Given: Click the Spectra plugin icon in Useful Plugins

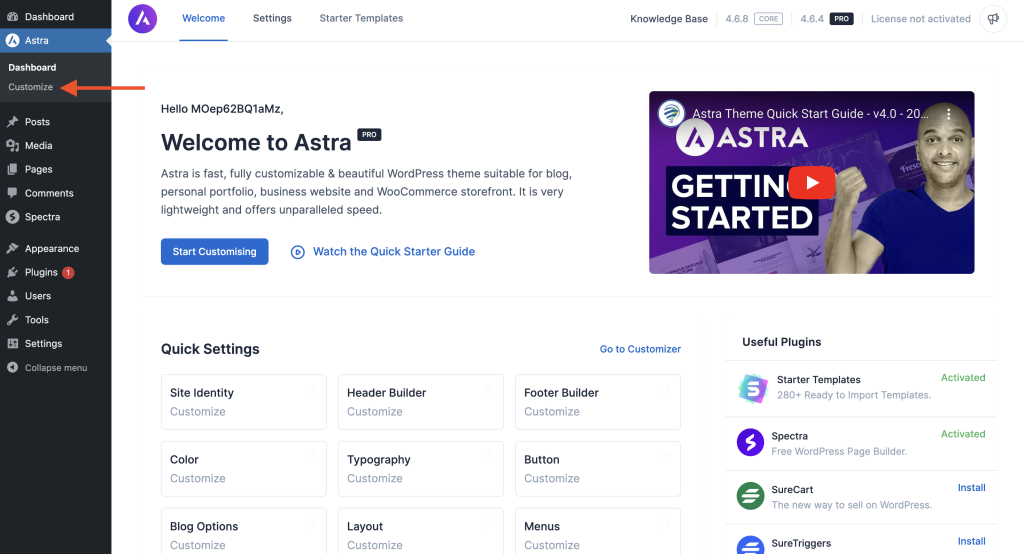Looking at the screenshot, I should 750,442.
